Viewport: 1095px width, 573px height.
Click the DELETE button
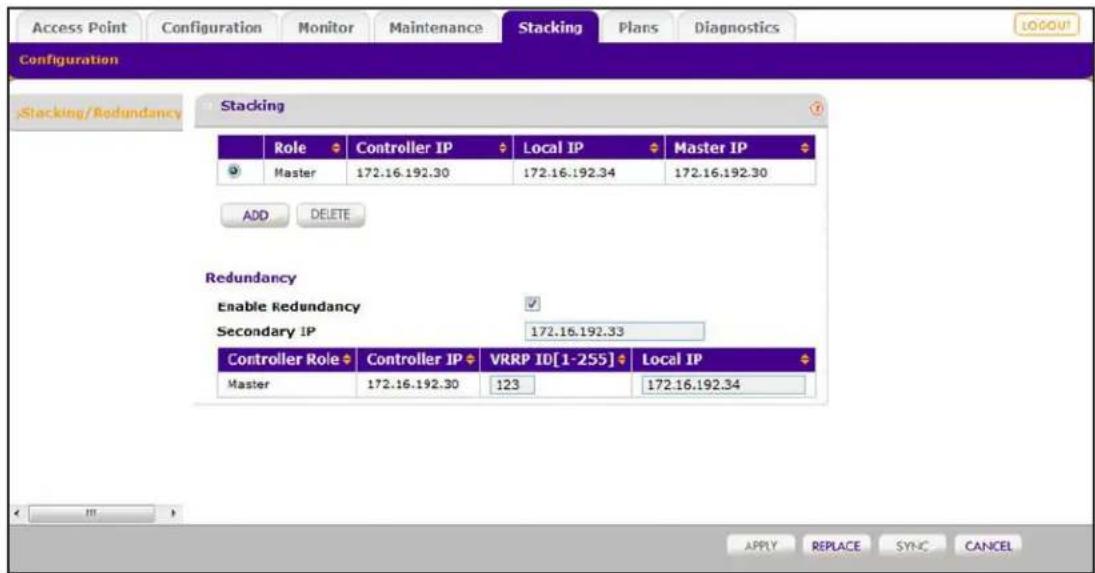pos(330,215)
